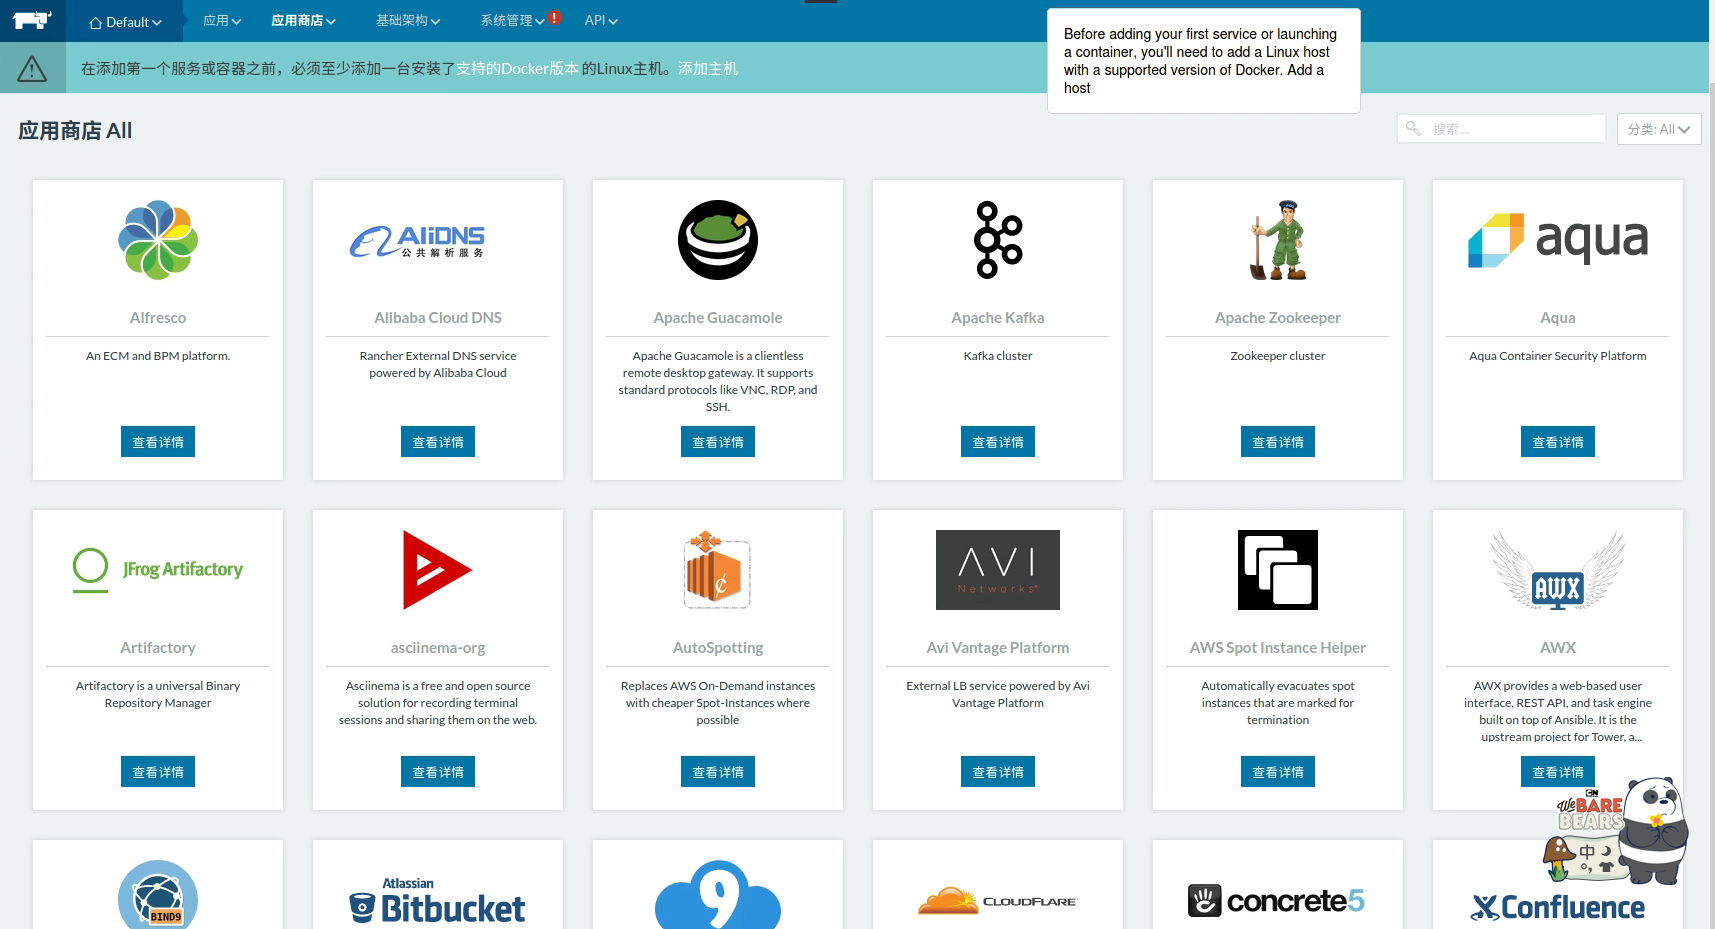
Task: View details for Apache Zookeeper
Action: point(1278,442)
